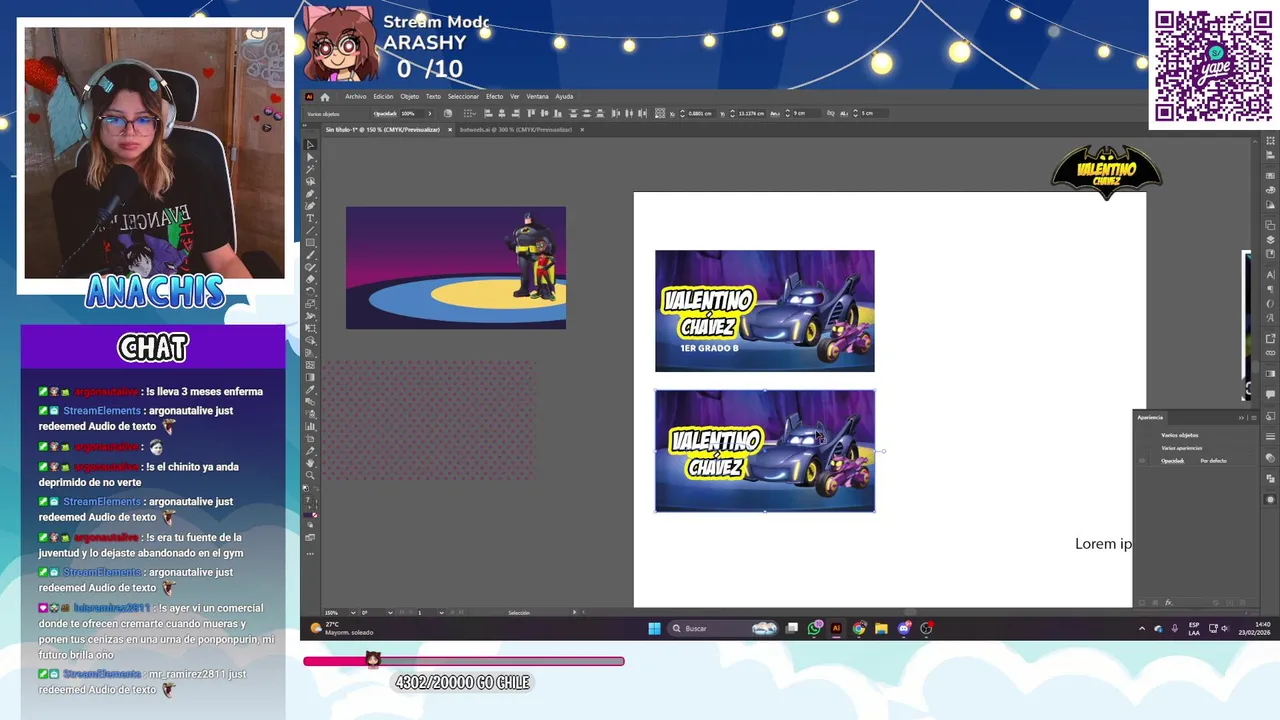Open the Recolor Artwork globe icon
1280x720 pixels.
tap(448, 113)
